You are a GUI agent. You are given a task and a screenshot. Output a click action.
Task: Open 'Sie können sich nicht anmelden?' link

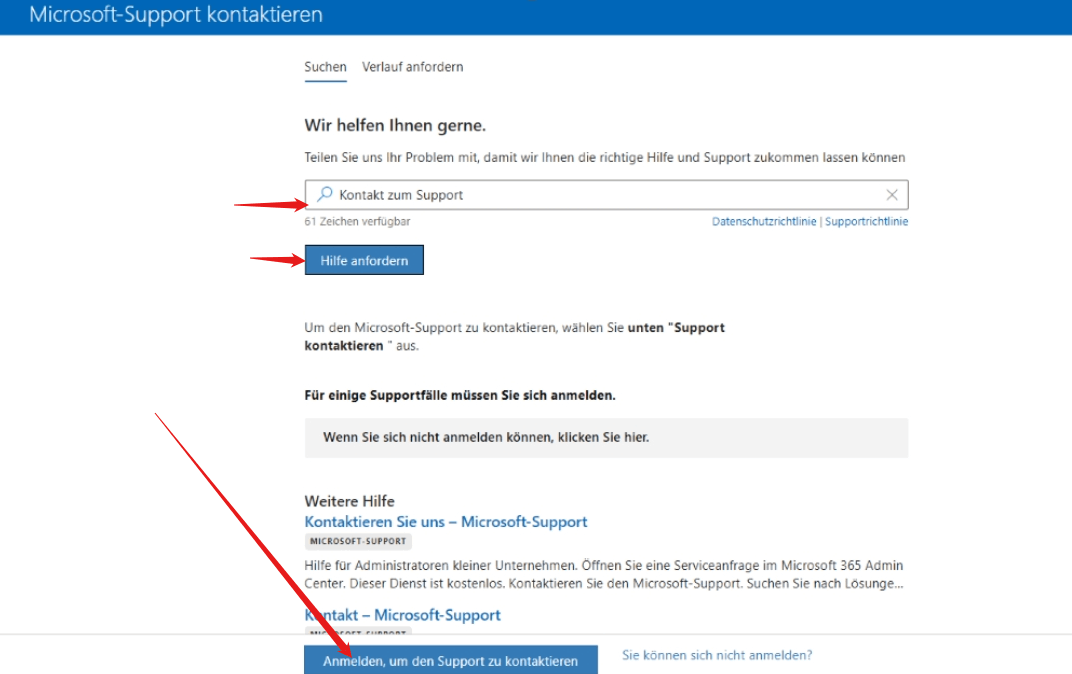click(717, 655)
